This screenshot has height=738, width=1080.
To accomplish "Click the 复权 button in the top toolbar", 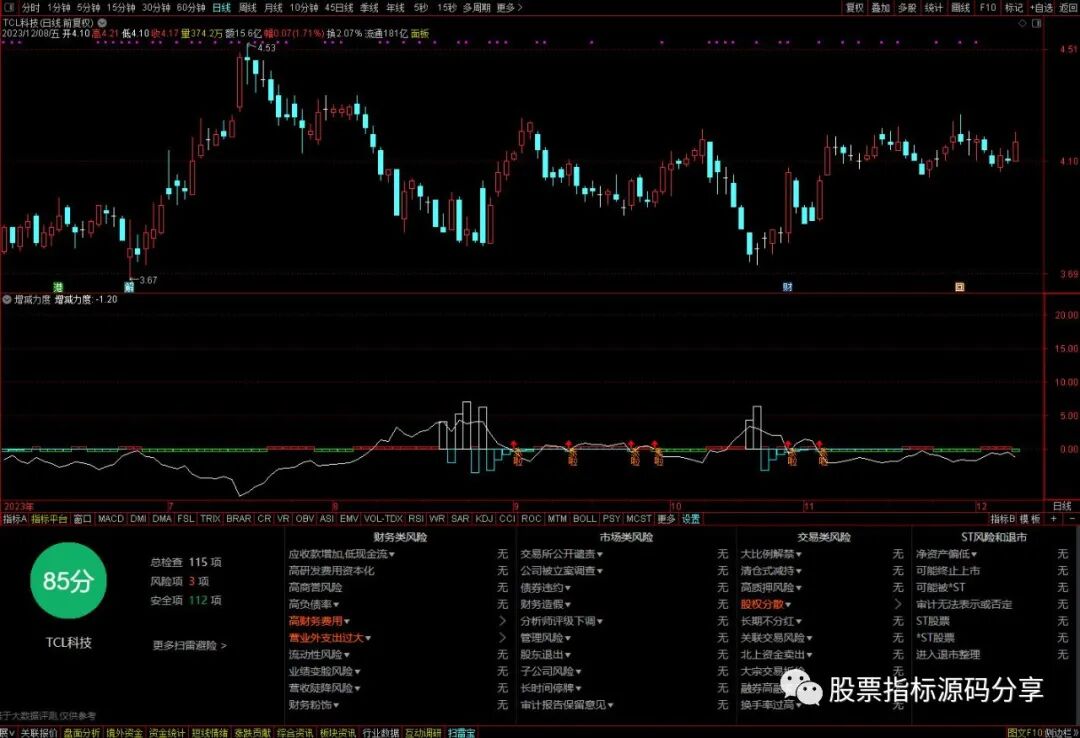I will point(855,8).
